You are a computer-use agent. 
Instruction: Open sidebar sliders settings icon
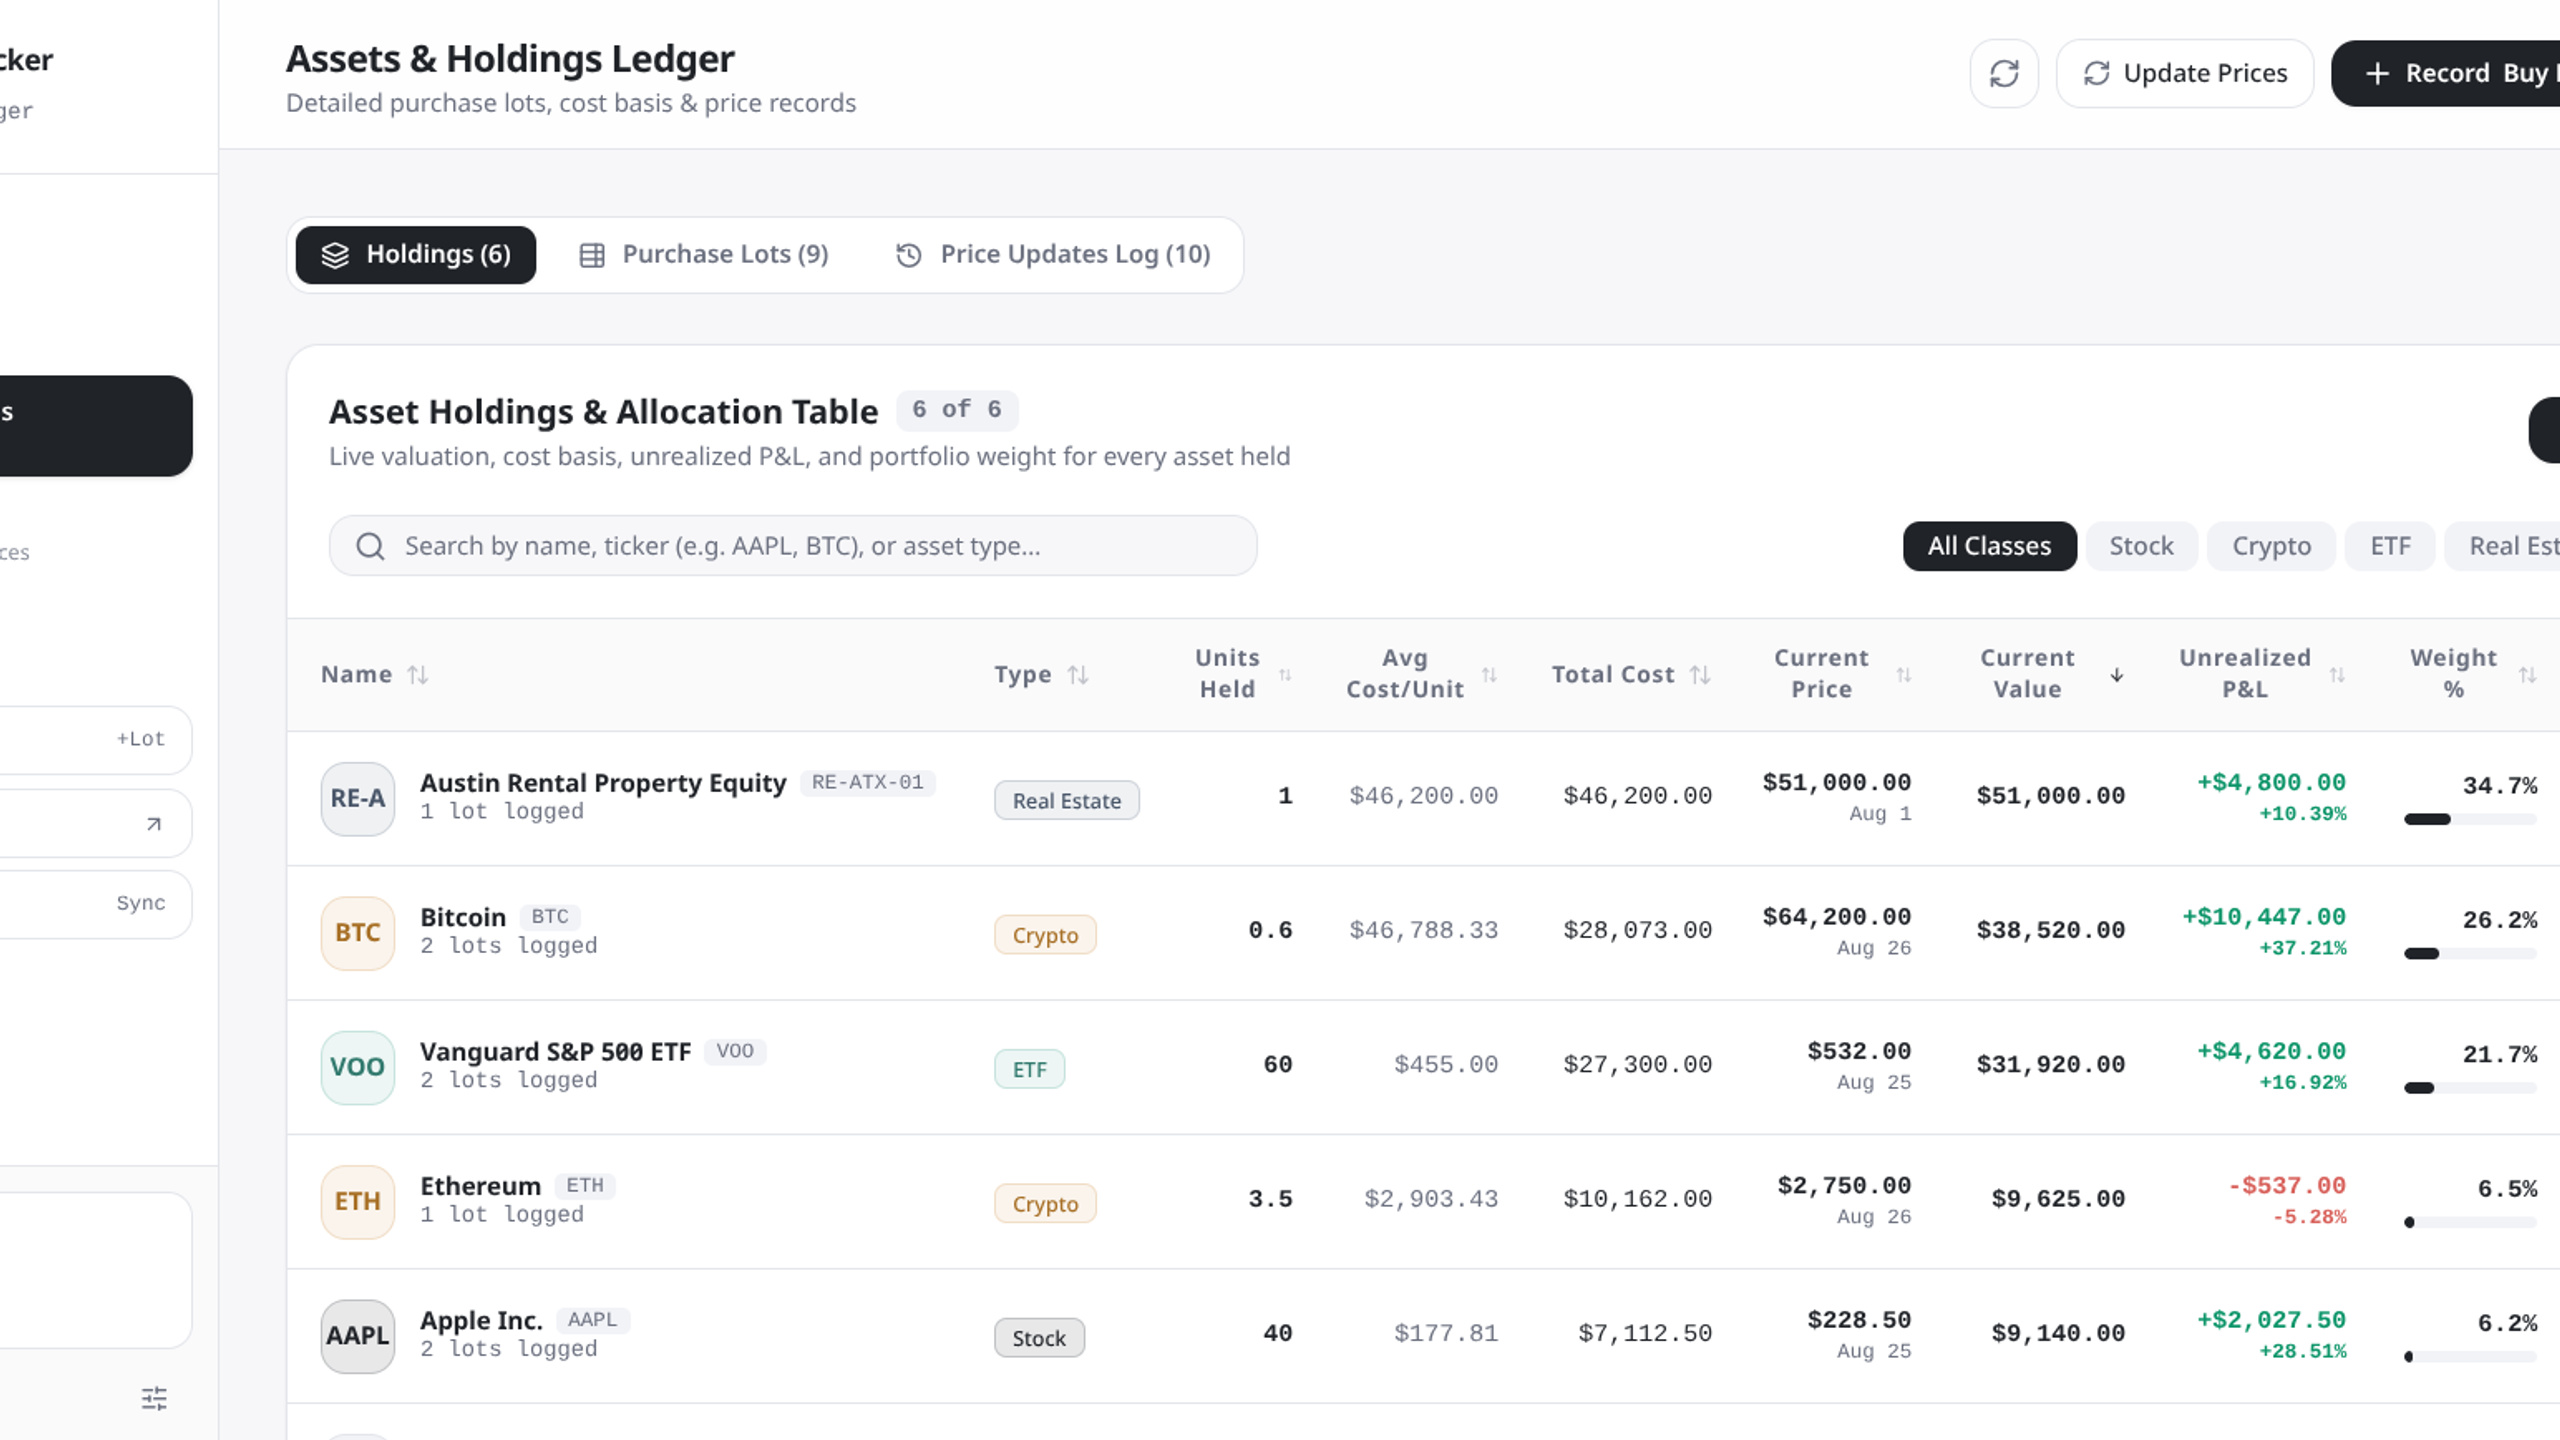pyautogui.click(x=154, y=1398)
